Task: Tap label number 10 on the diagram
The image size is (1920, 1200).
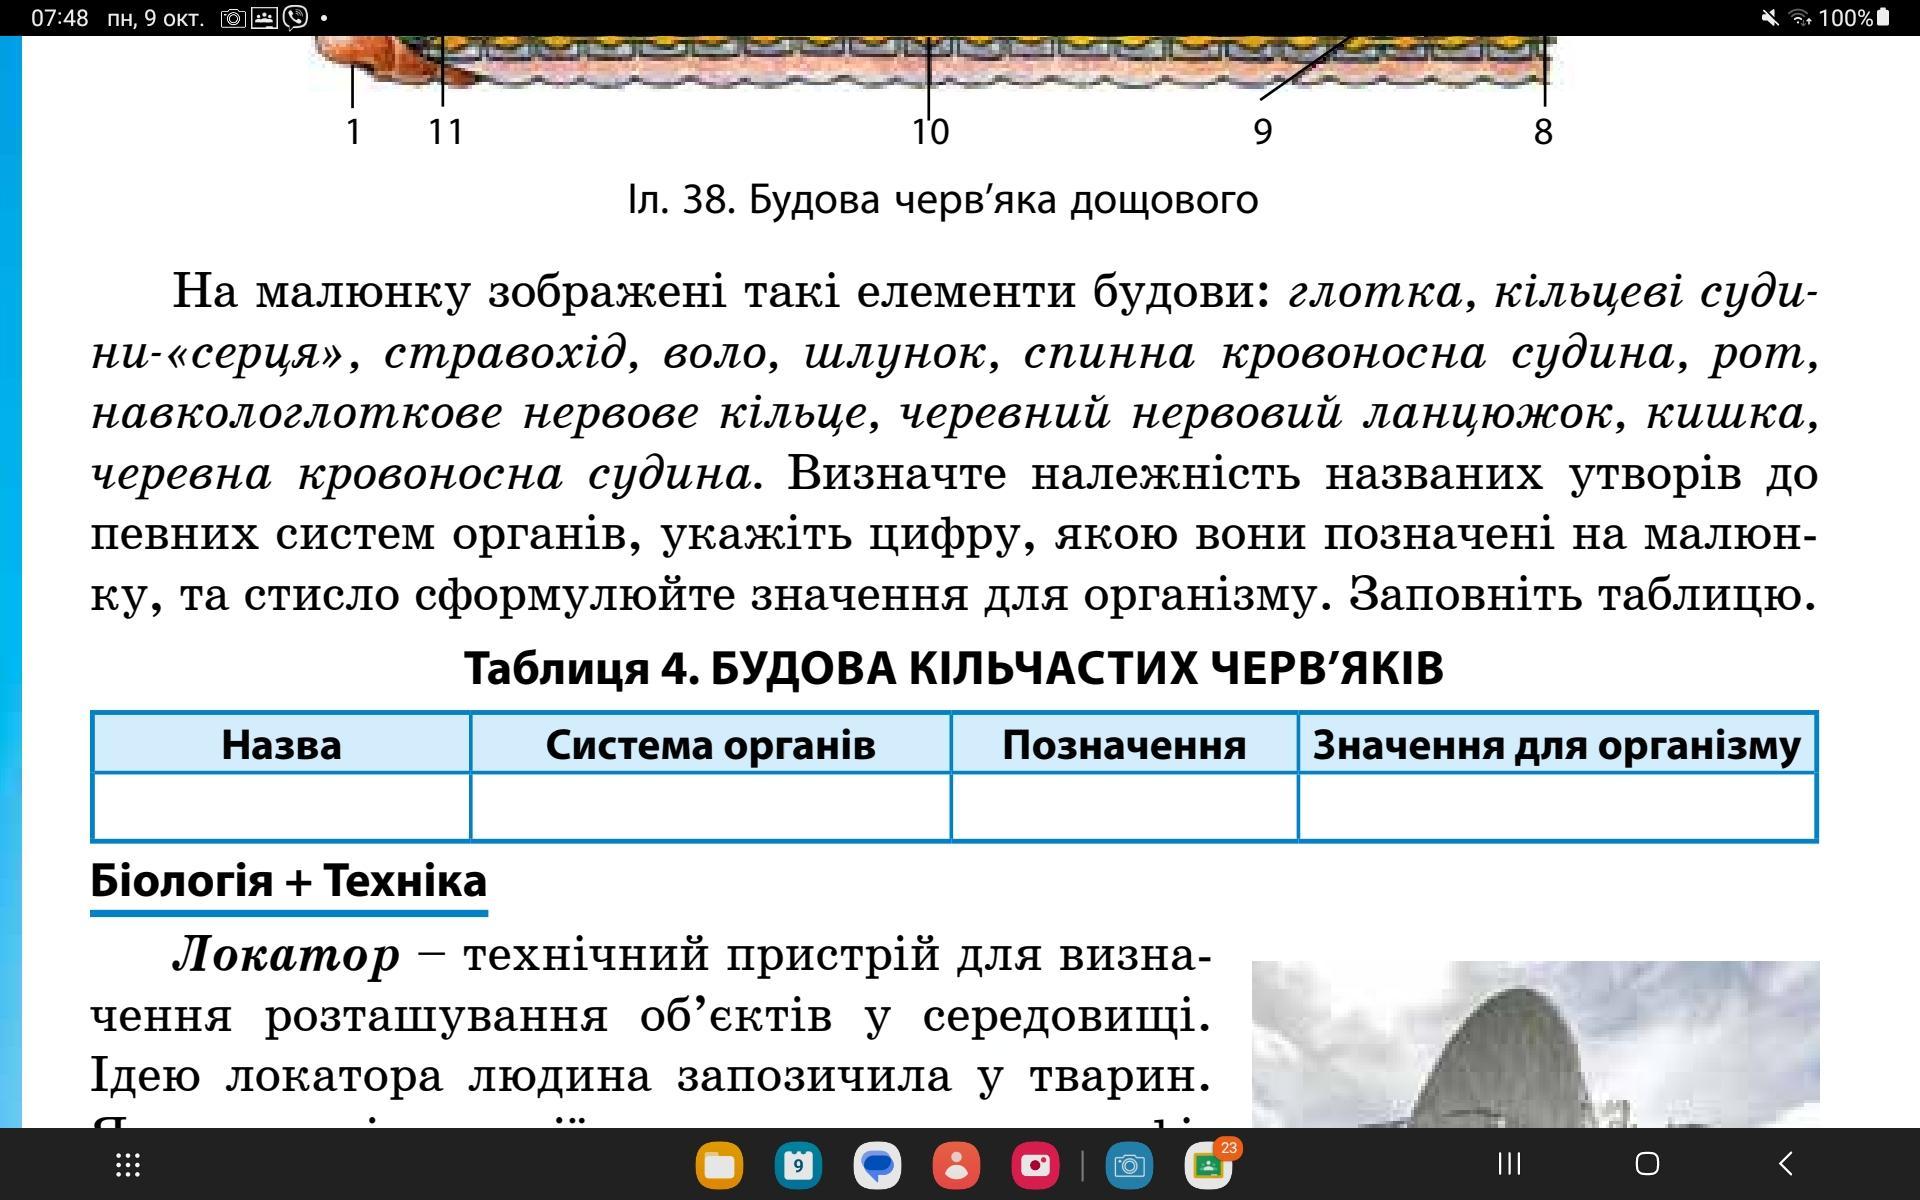Action: 930,132
